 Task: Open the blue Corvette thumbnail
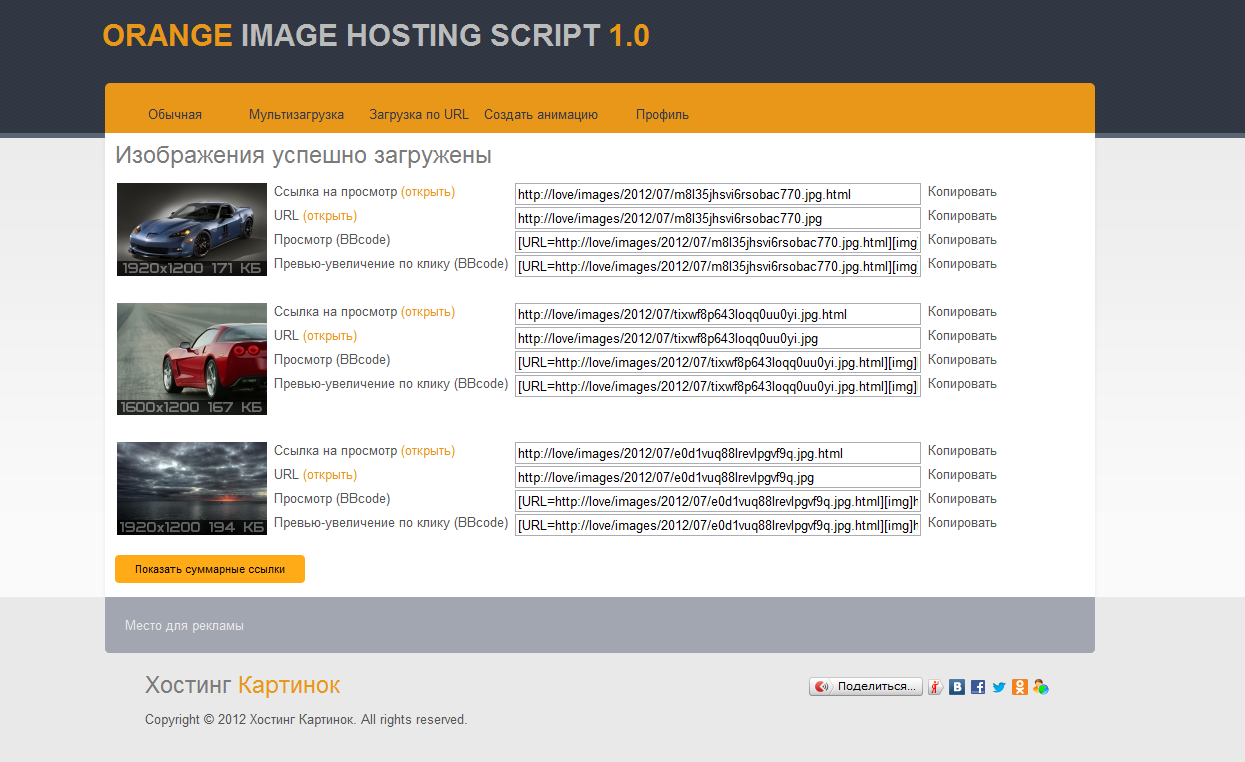coord(192,229)
